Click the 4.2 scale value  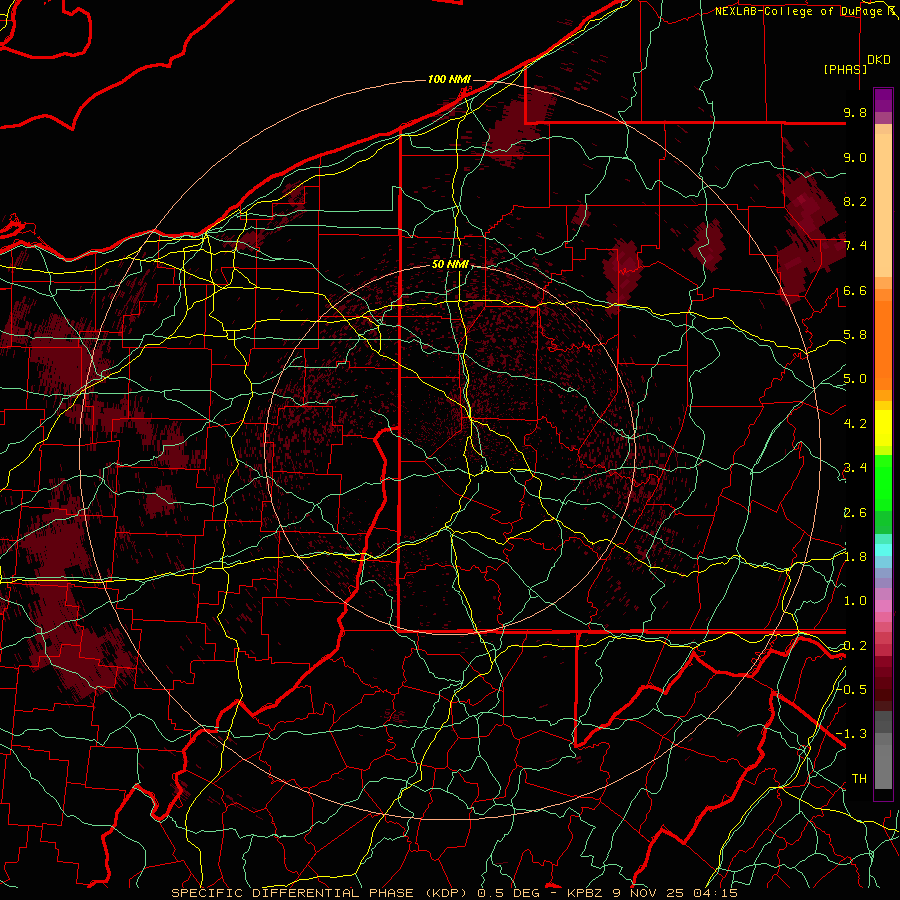[x=855, y=424]
